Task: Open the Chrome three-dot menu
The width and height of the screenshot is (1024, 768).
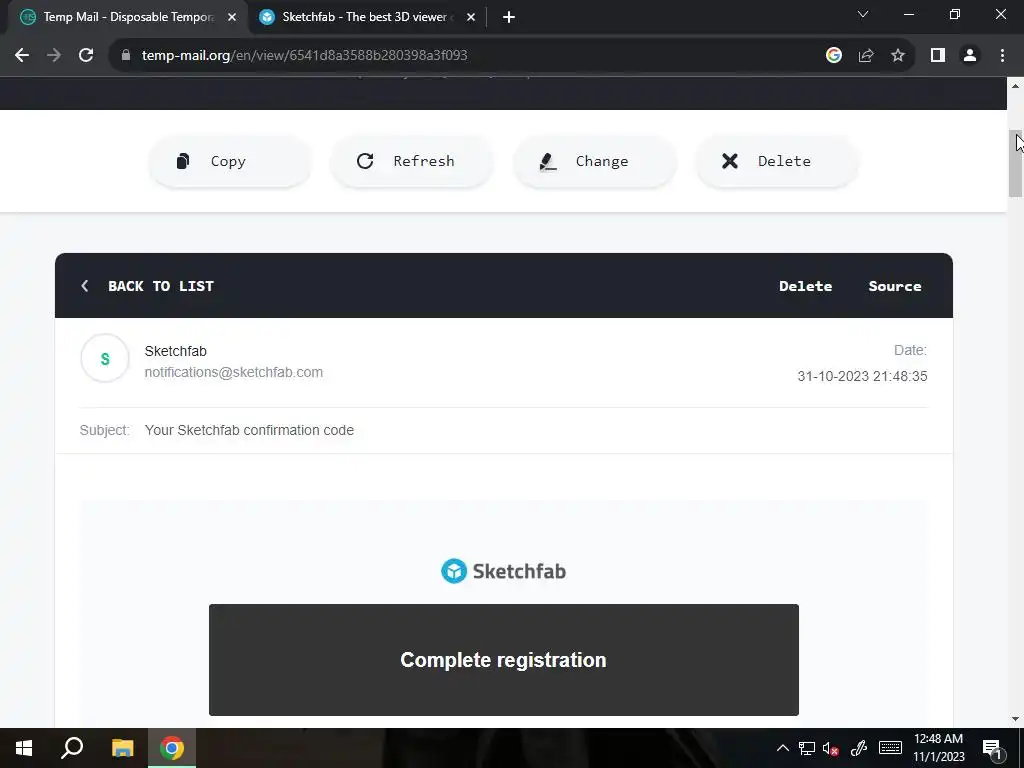Action: pos(1002,56)
